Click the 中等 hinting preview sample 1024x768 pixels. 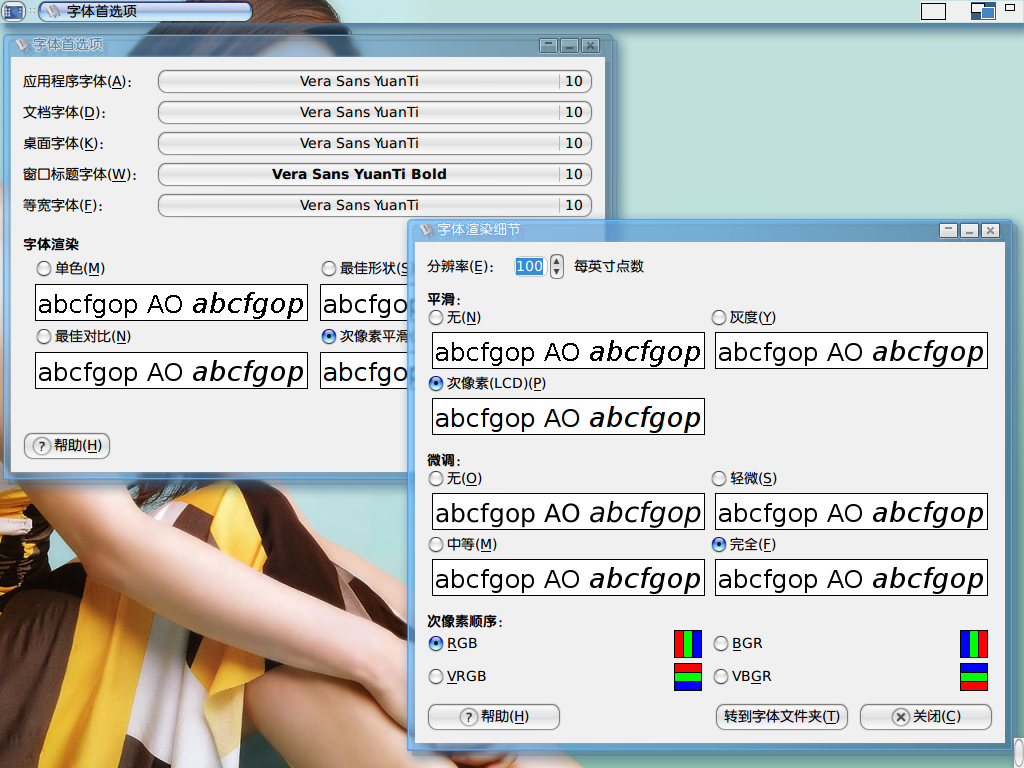[568, 578]
